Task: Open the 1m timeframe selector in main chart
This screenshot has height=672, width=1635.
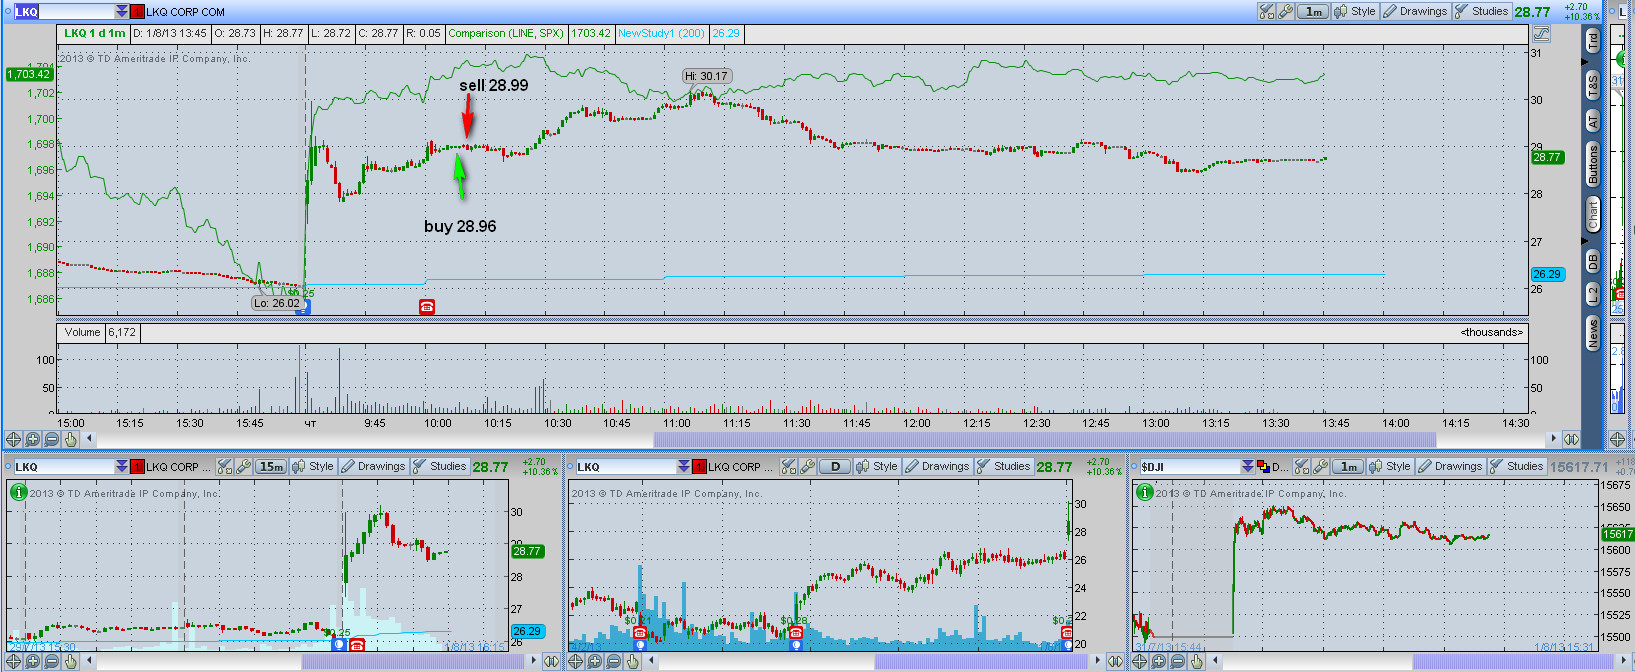Action: coord(1312,12)
